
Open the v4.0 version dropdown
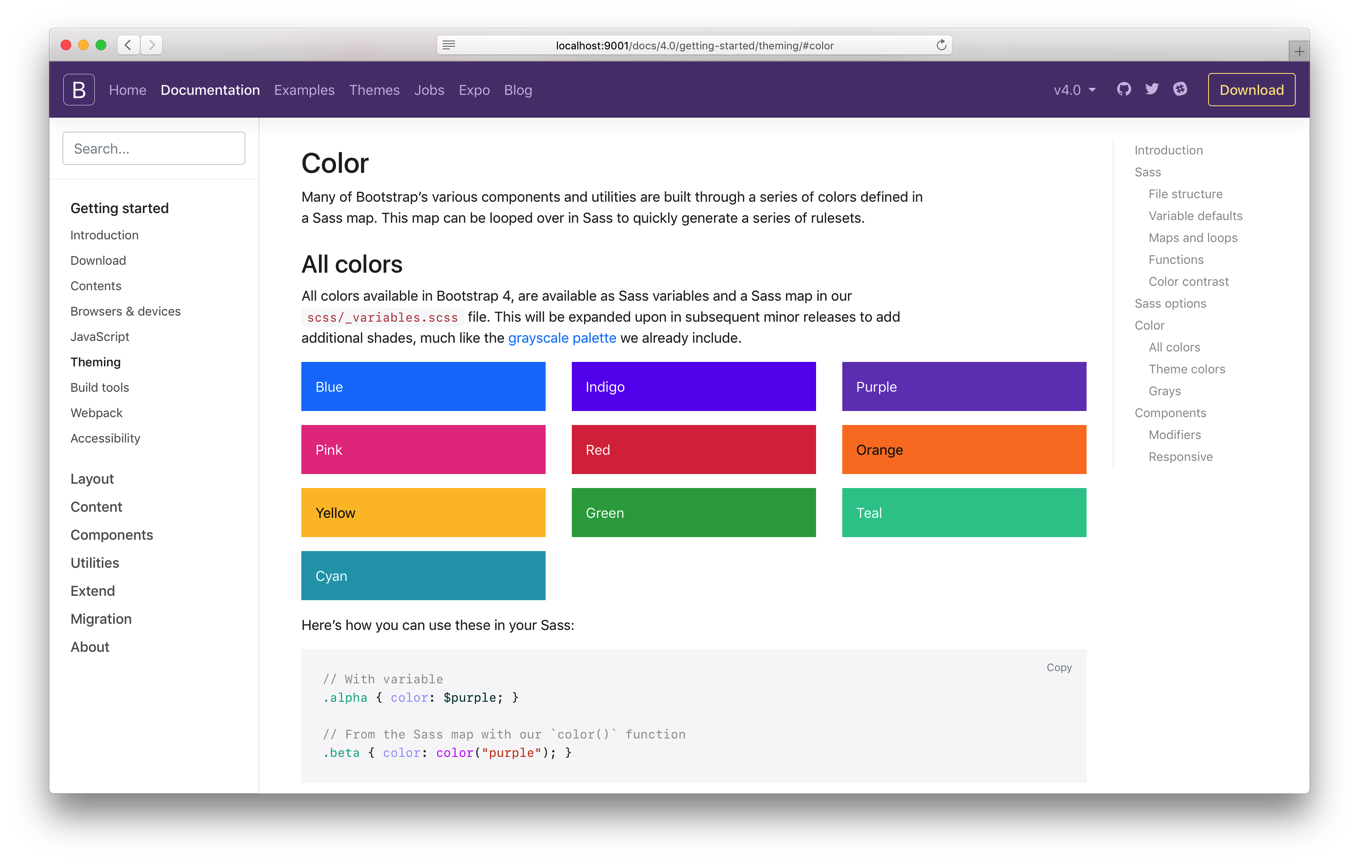click(1074, 90)
